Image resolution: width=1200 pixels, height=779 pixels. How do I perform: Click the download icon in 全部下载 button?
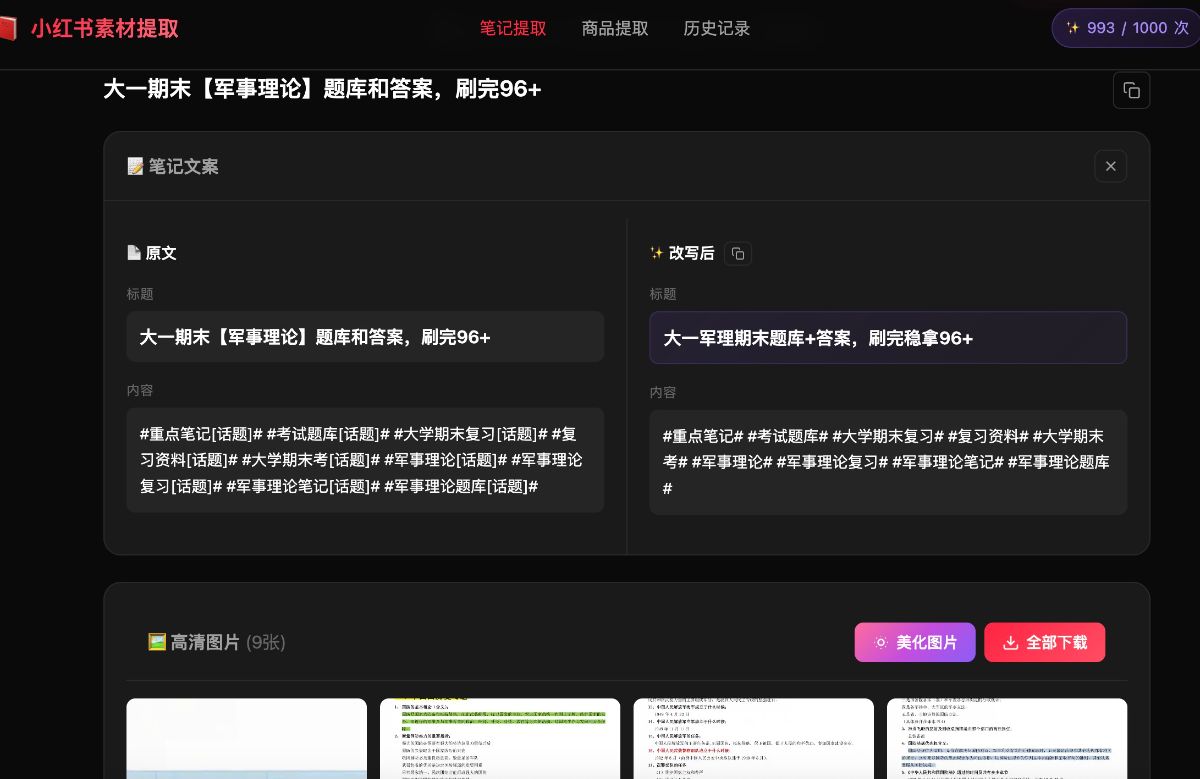point(1010,643)
